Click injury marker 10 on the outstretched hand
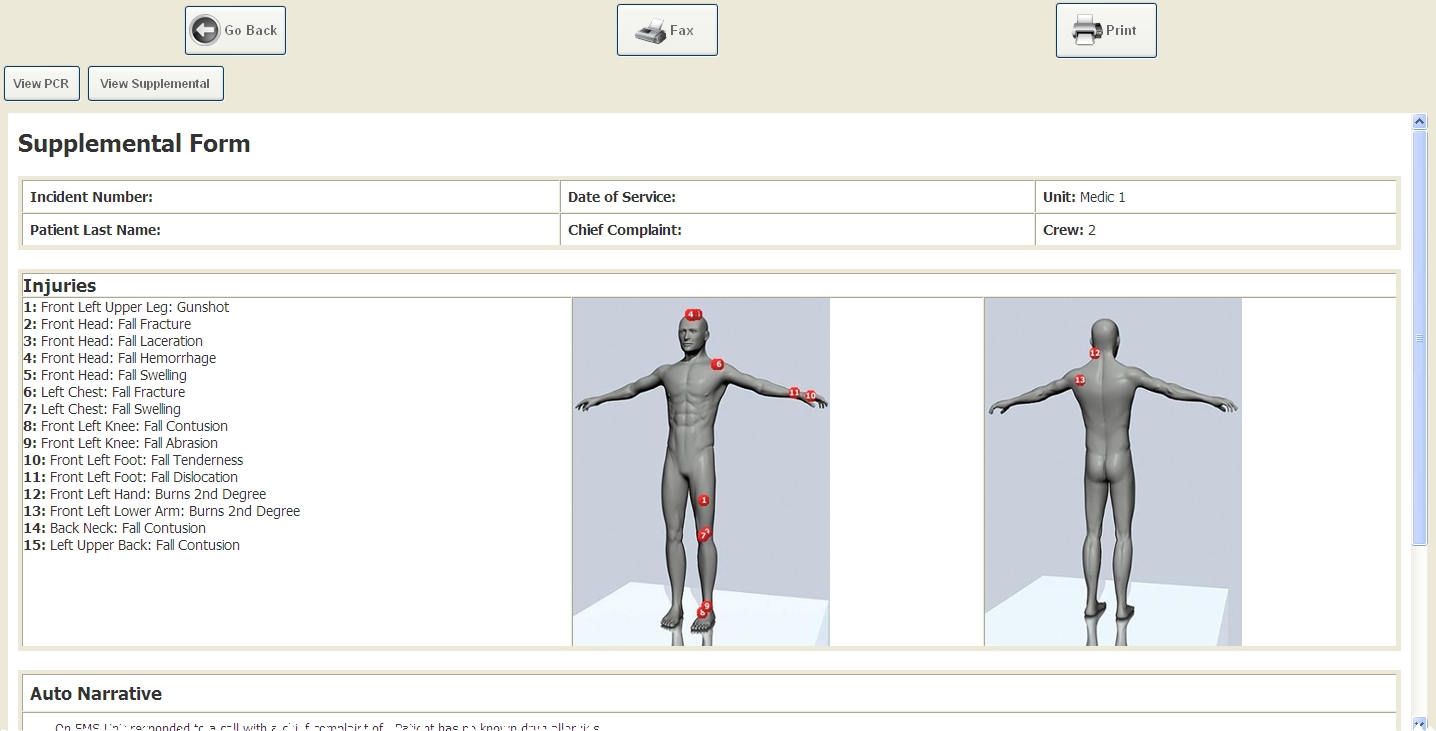The width and height of the screenshot is (1436, 731). (x=811, y=396)
